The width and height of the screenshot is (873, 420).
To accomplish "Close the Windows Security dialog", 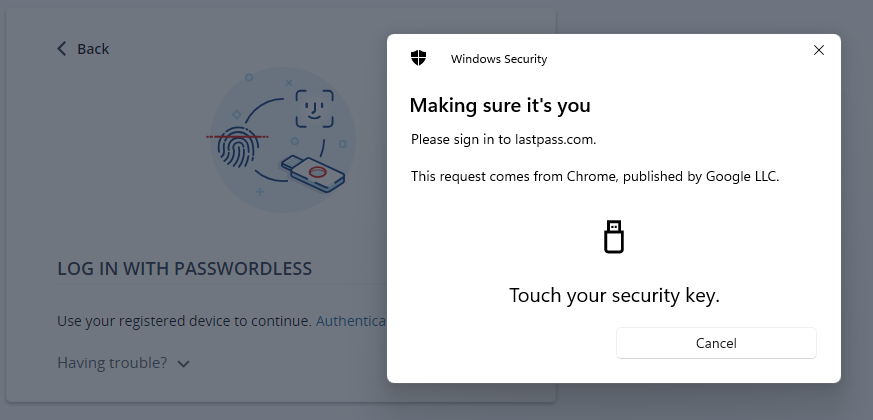I will (819, 50).
